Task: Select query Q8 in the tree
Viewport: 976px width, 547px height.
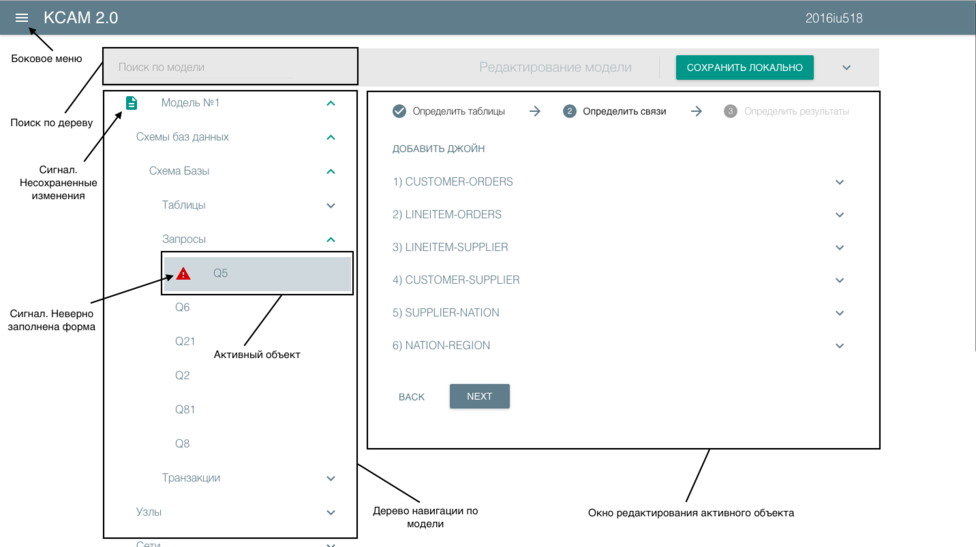Action: [x=182, y=444]
